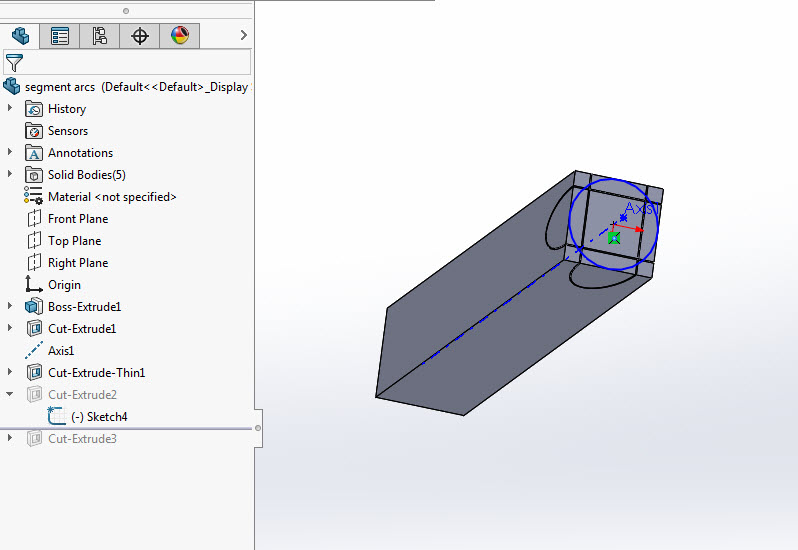This screenshot has width=798, height=550.
Task: Select Material <not specified> item
Action: click(x=111, y=197)
